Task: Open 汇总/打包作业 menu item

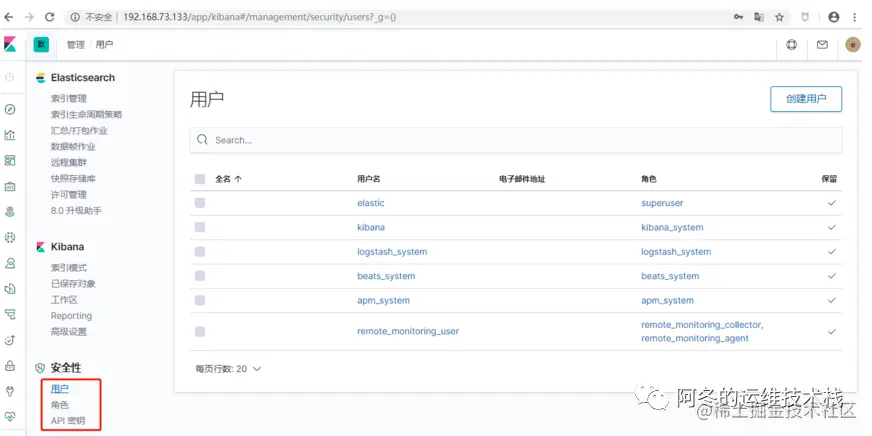Action: pos(79,131)
